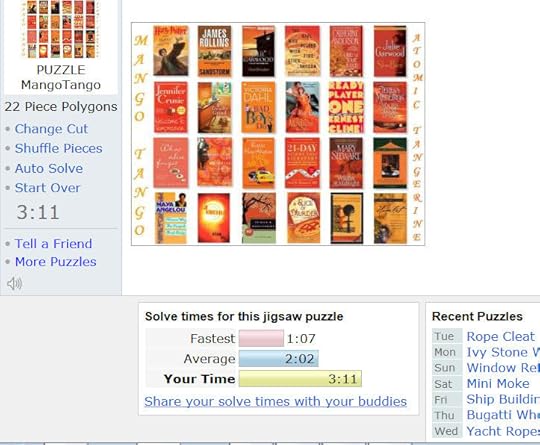Select the Harry Potter book cover
Screen dimensions: 540x445
(x=171, y=51)
